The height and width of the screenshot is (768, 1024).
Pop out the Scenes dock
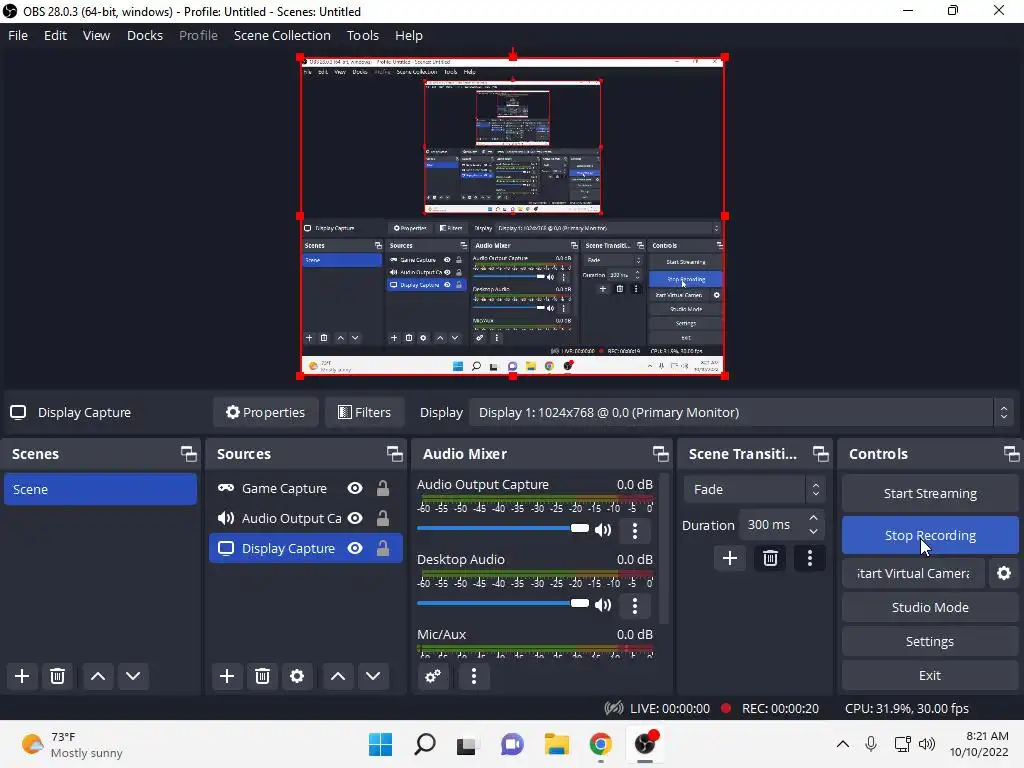click(189, 453)
